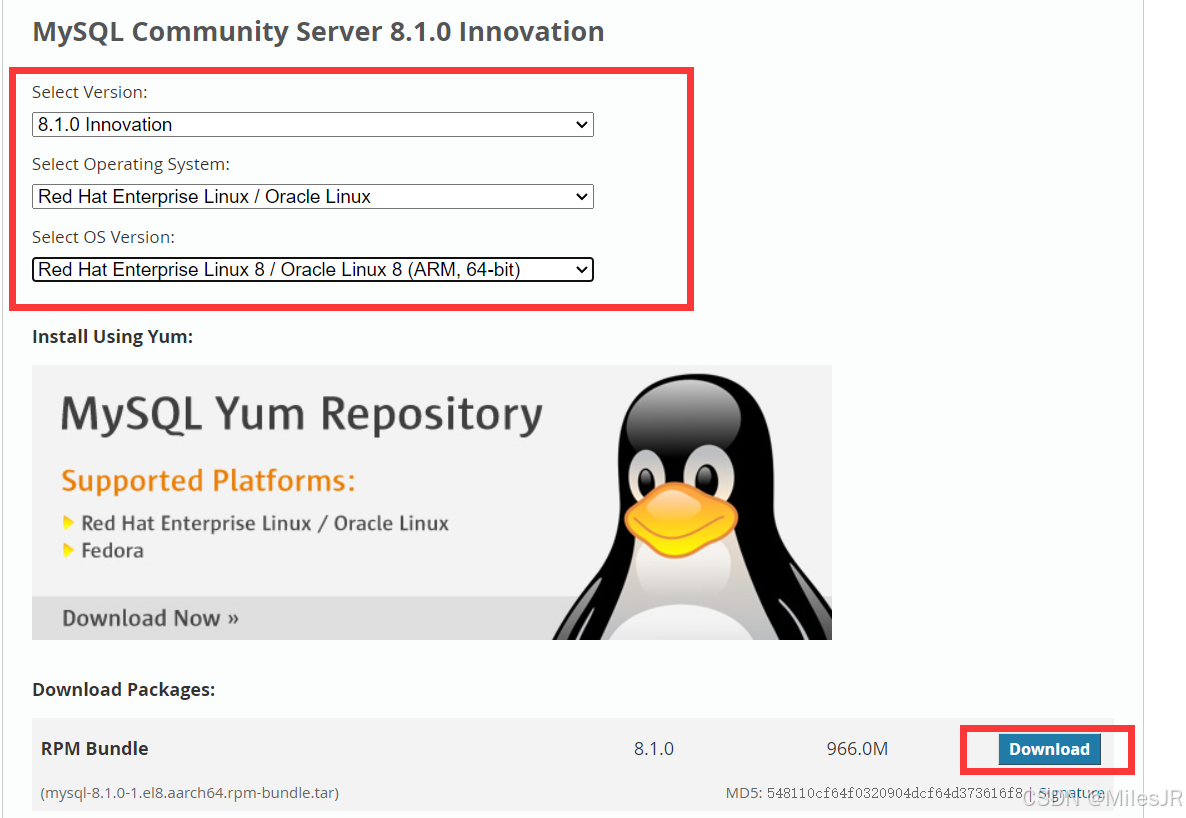This screenshot has width=1186, height=818.
Task: Click the blue Download button for RPM Bundle
Action: (x=1049, y=749)
